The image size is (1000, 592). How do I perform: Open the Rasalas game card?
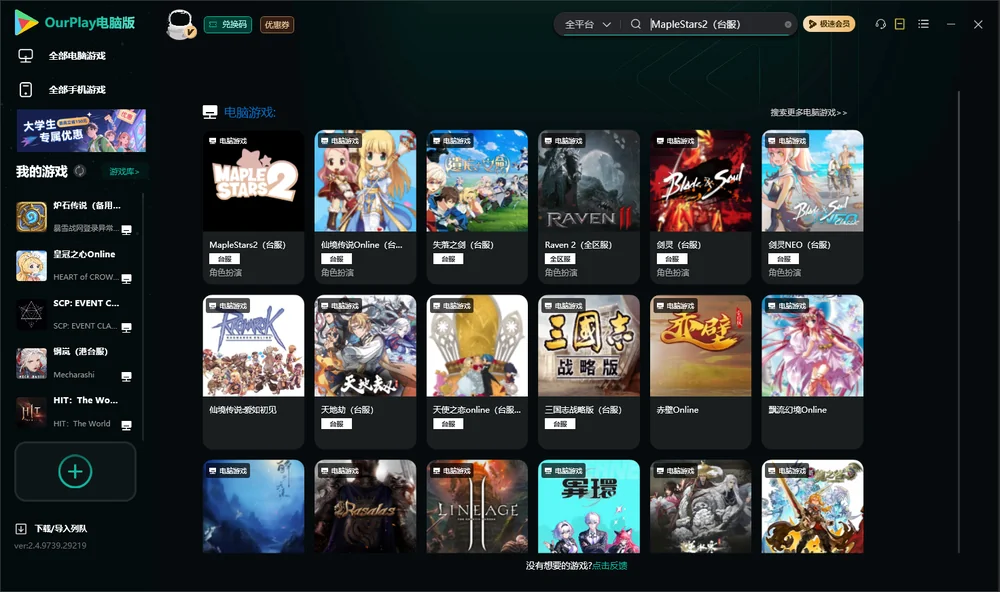click(365, 507)
